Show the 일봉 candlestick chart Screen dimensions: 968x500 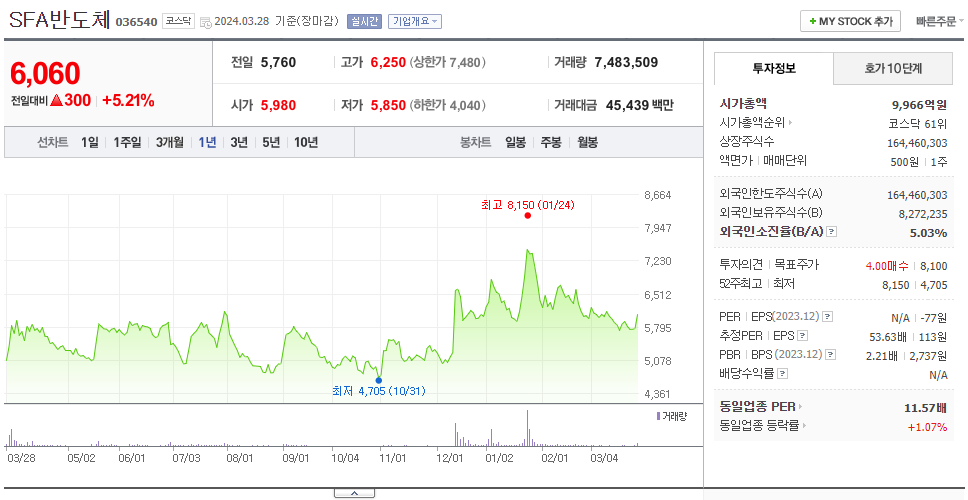(x=515, y=143)
